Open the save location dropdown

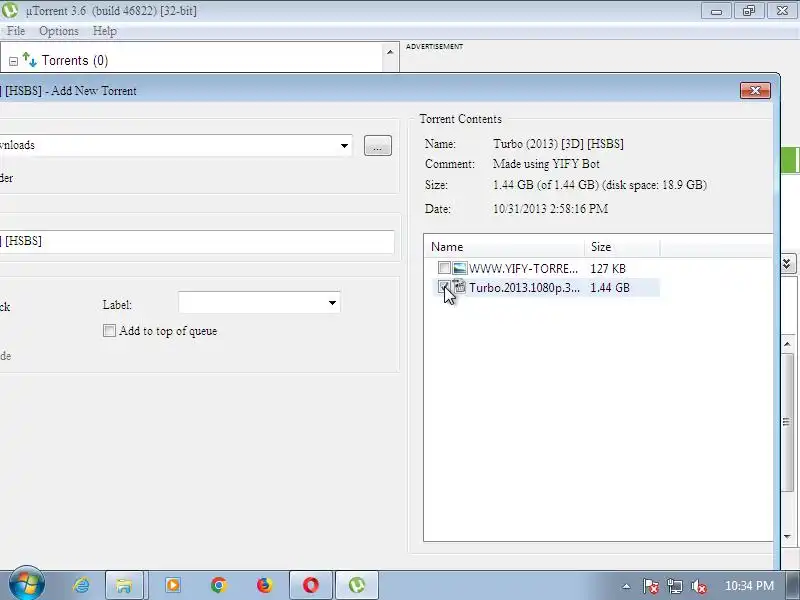[x=344, y=145]
